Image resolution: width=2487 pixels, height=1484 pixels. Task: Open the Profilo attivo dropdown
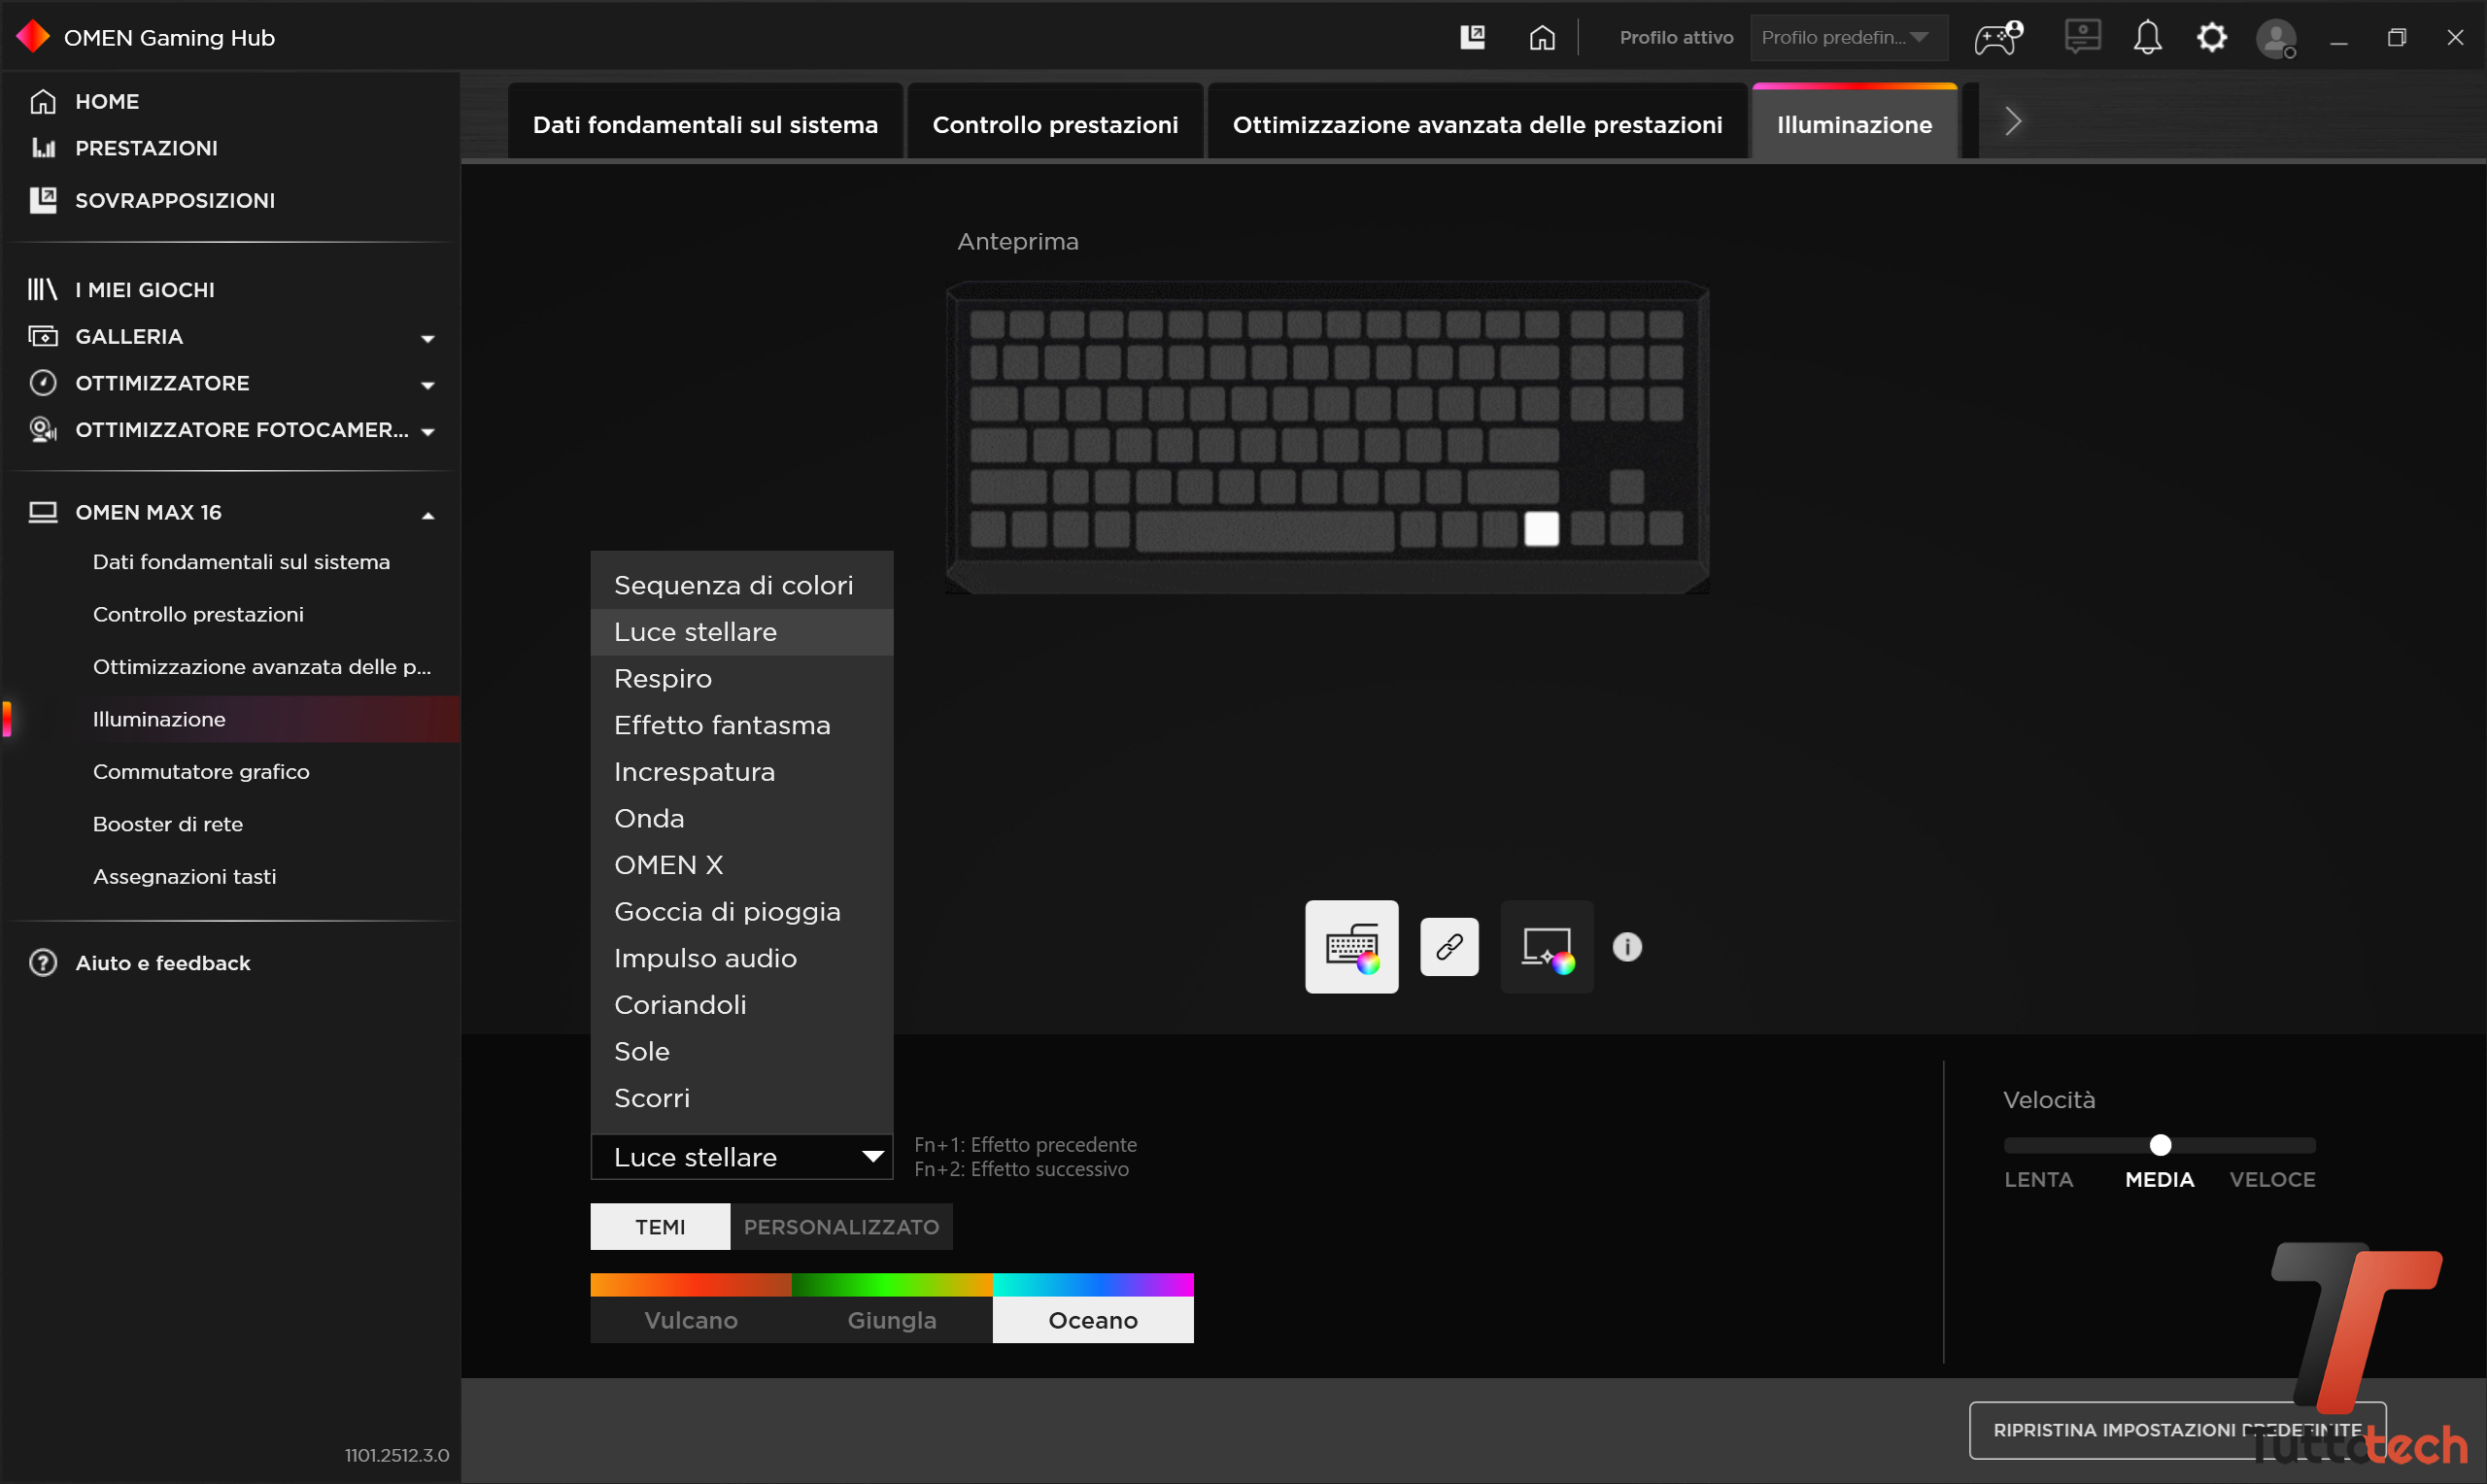[1846, 38]
